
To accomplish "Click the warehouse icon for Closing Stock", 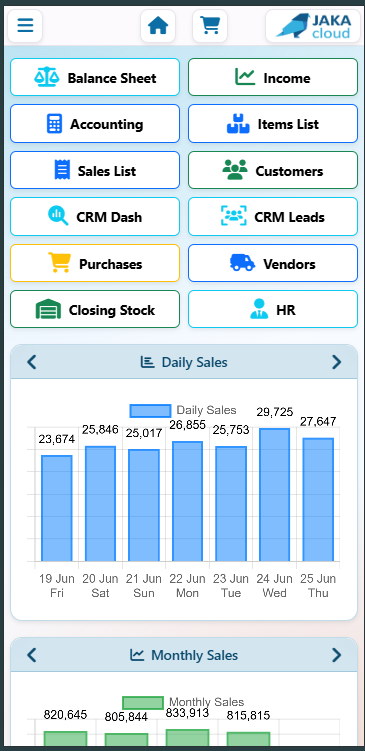I will 48,309.
